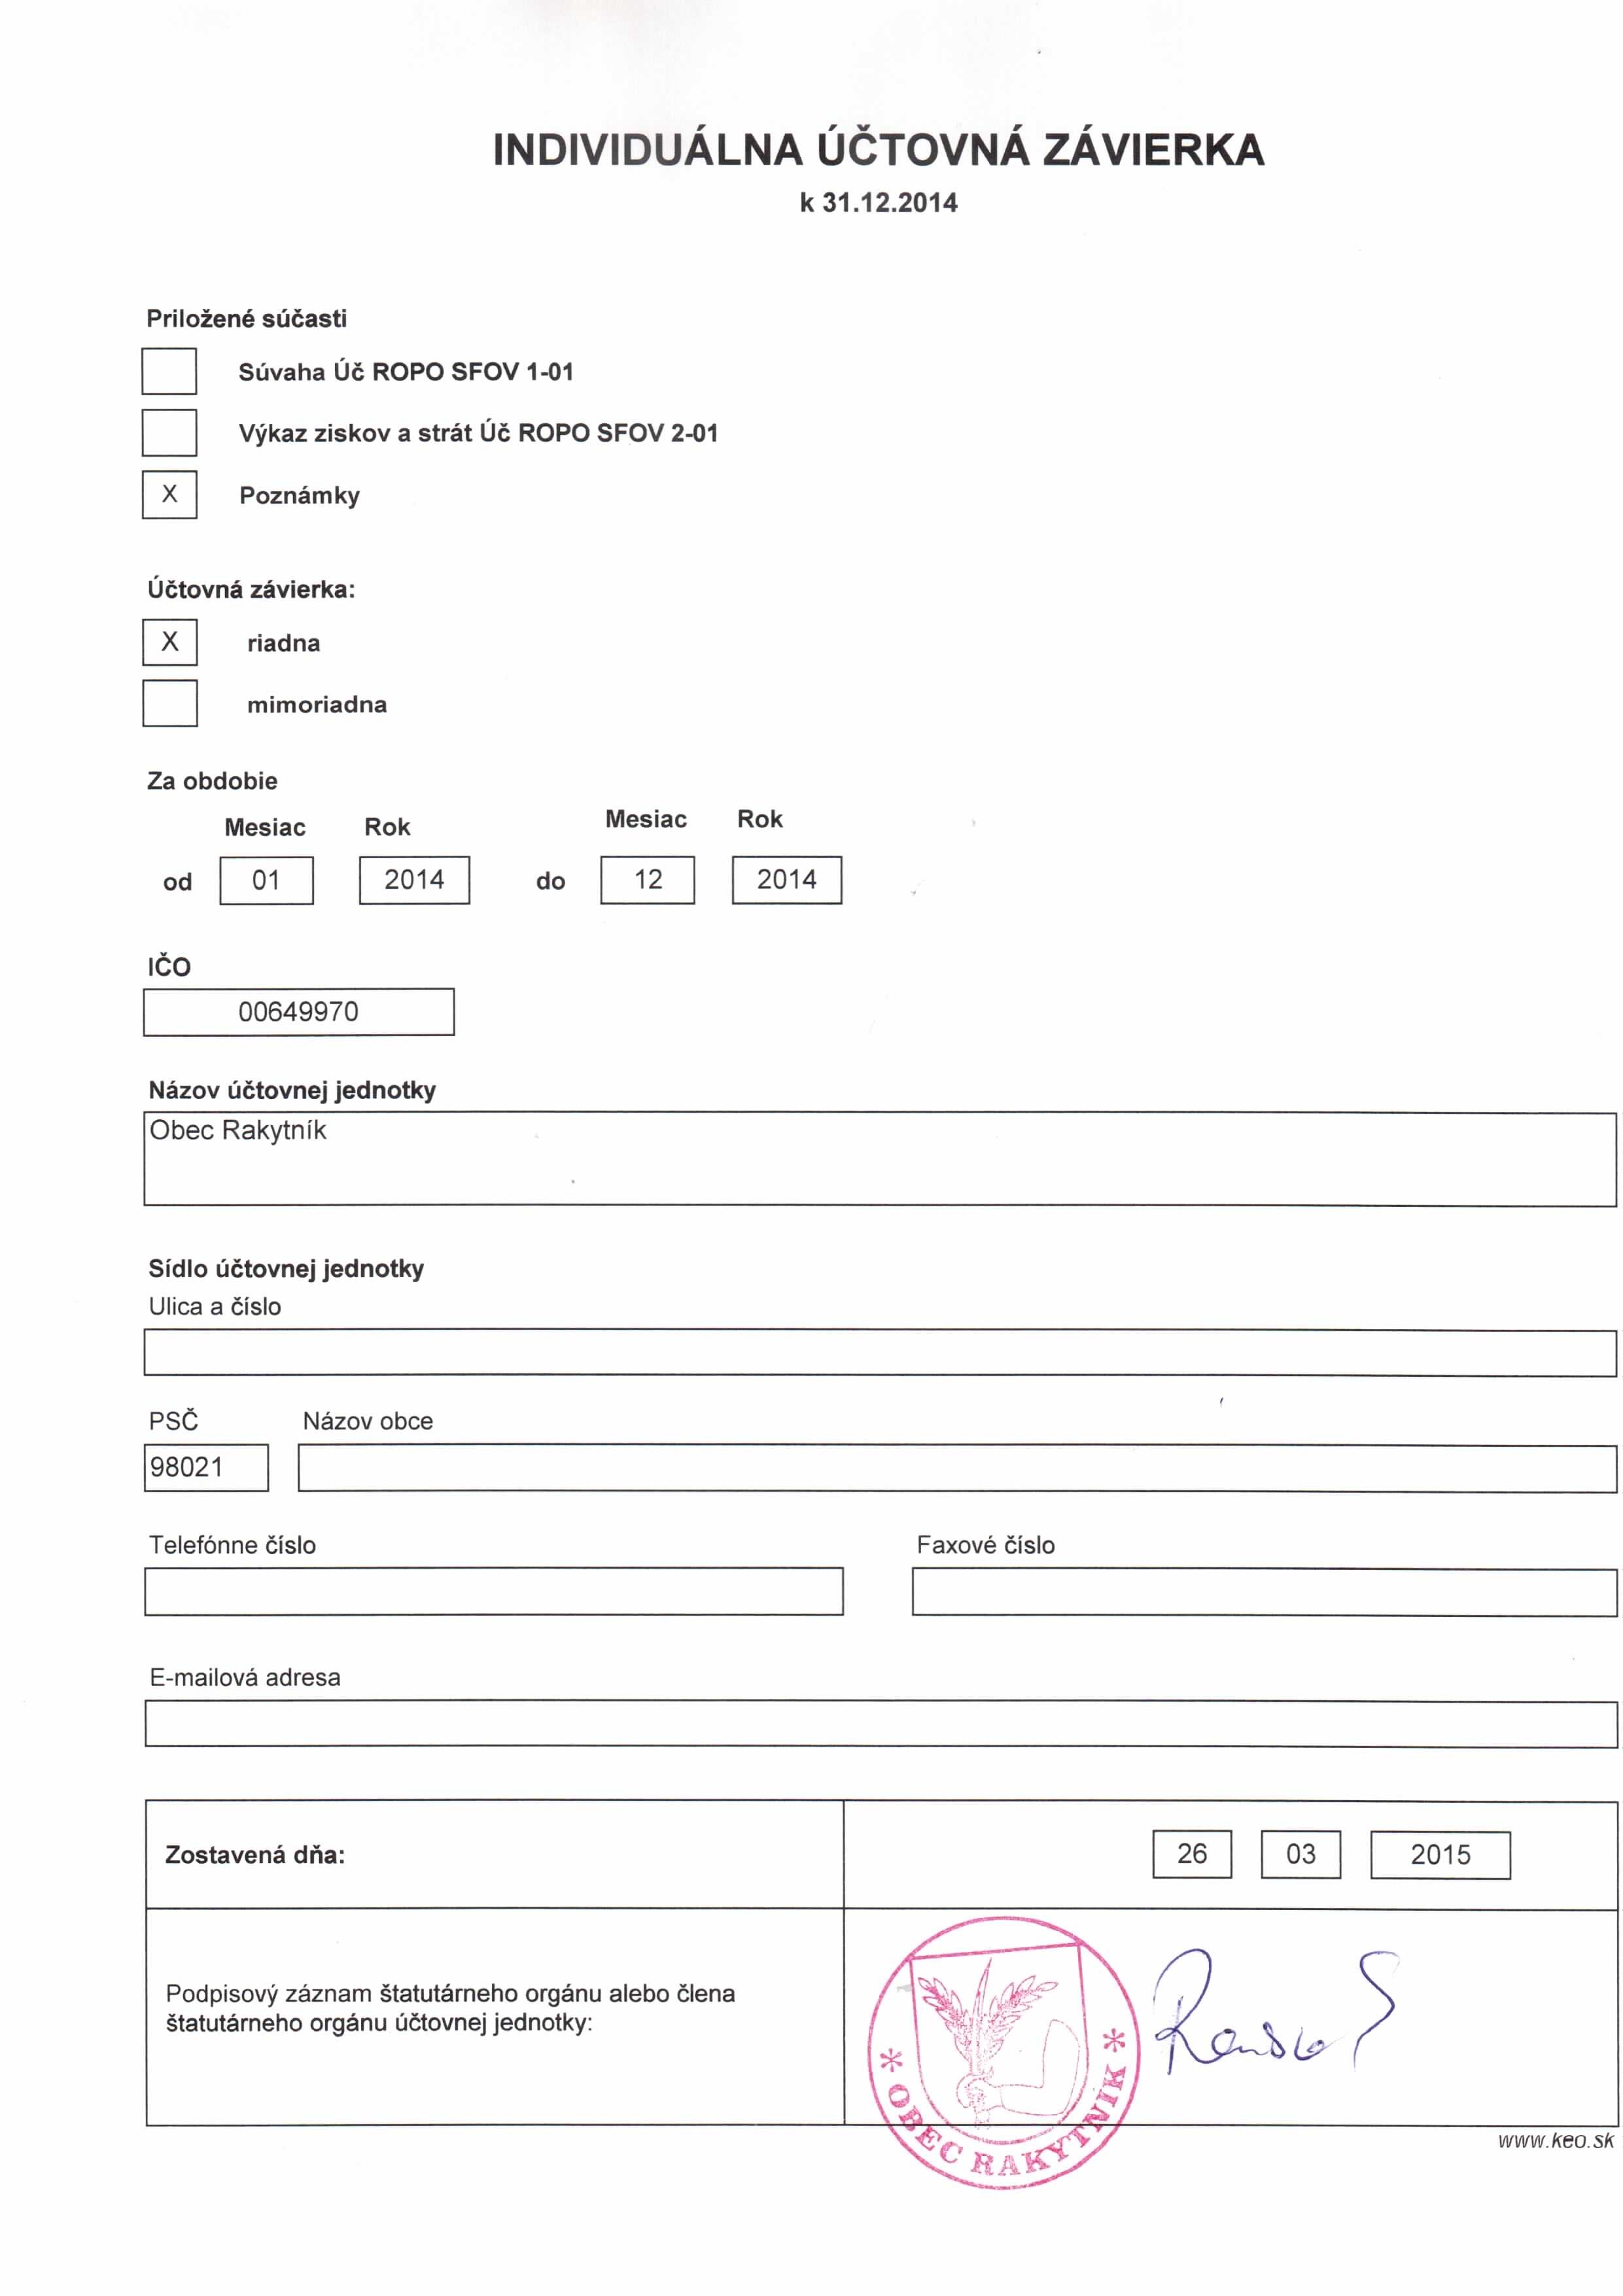Click the E-mailová adresa field

880,1724
